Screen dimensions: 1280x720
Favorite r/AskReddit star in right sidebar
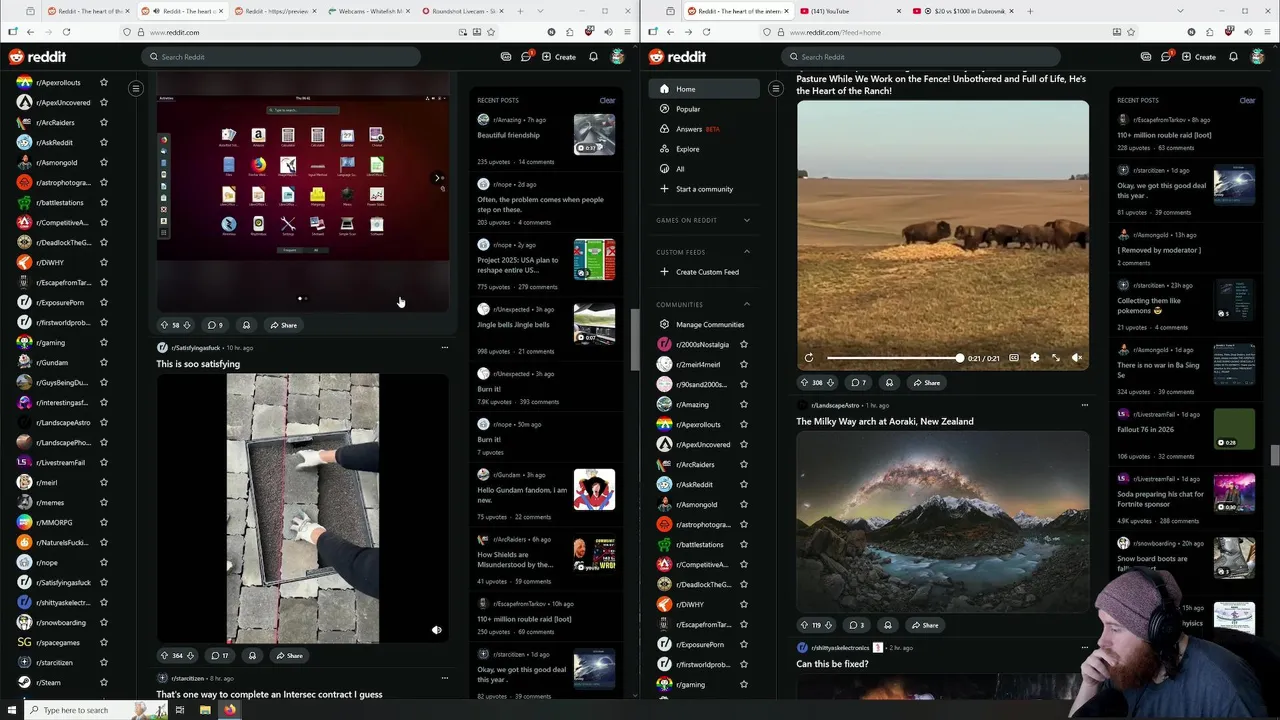tap(743, 484)
